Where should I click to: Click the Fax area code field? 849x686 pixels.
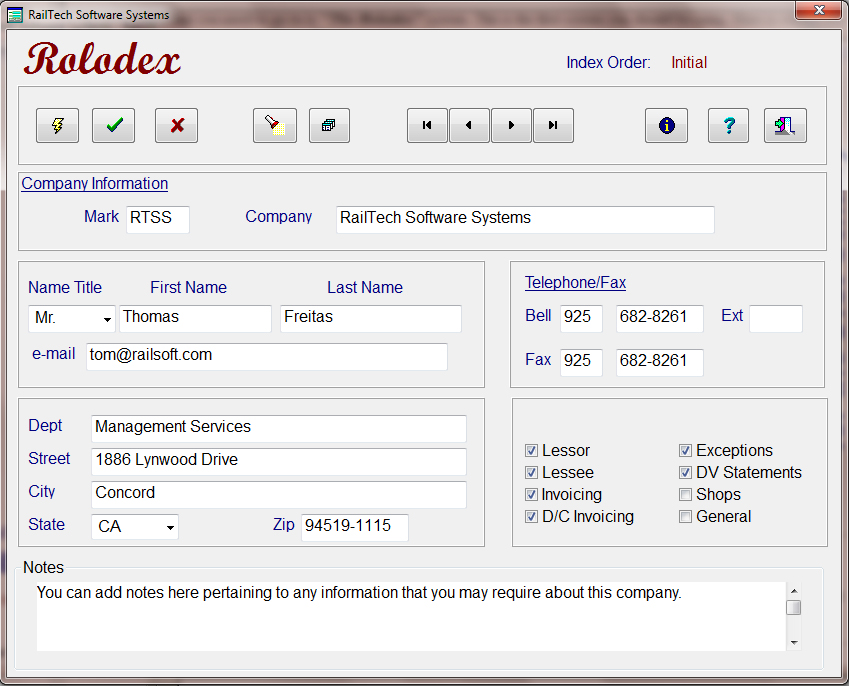(582, 362)
